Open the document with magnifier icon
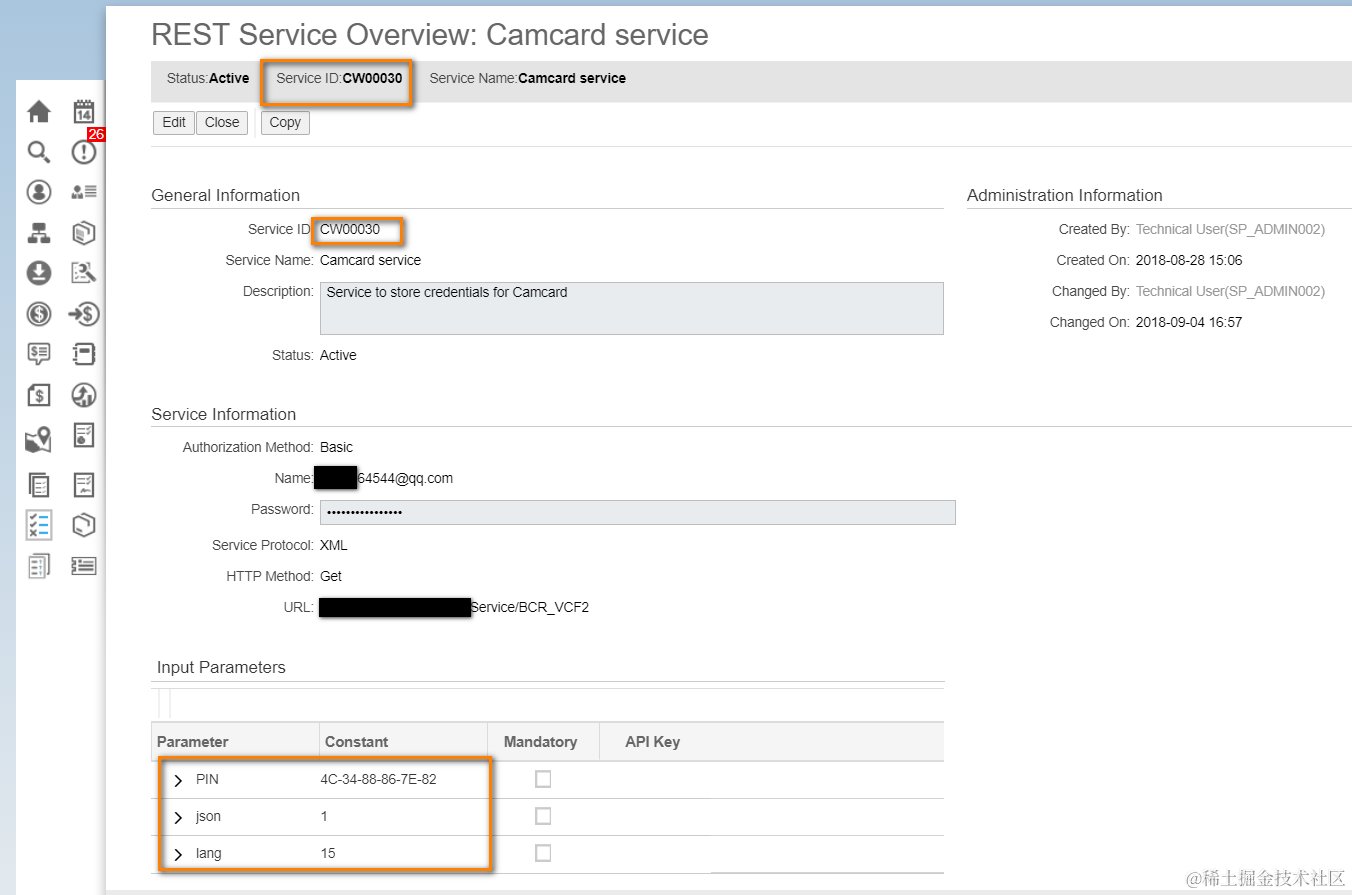1352x895 pixels. 84,273
